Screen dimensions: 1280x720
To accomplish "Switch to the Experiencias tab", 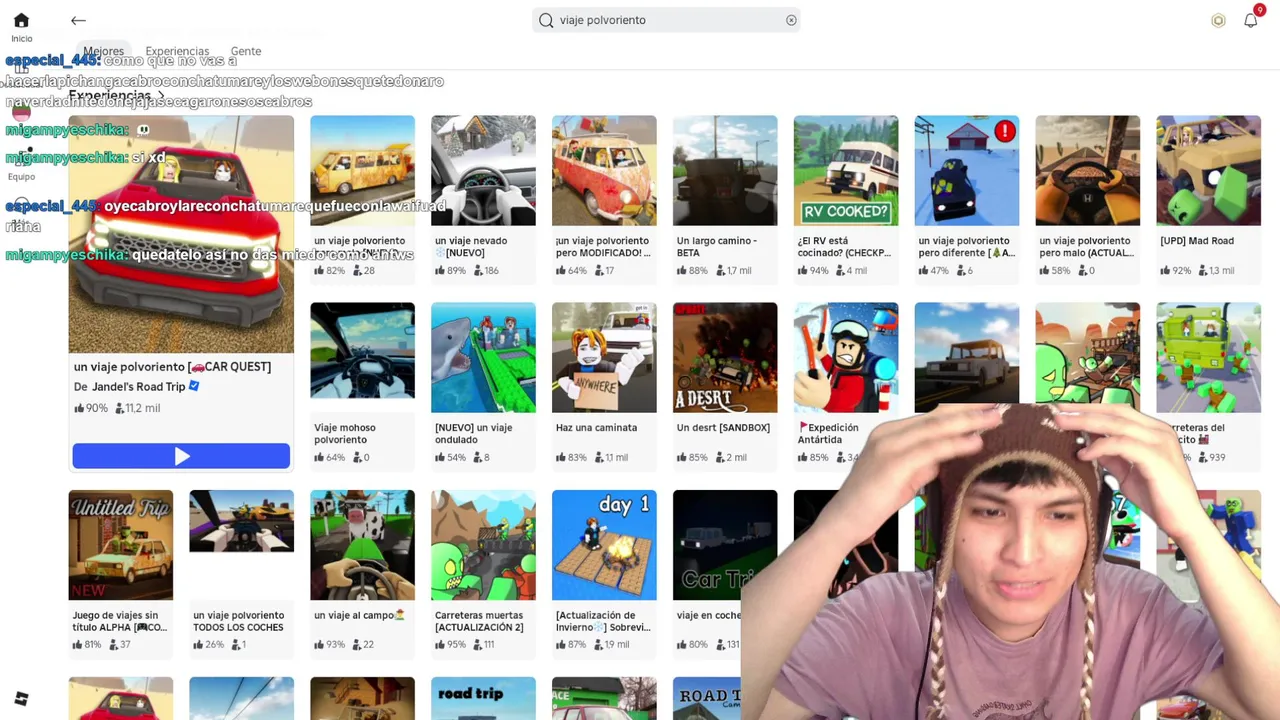I will [x=177, y=51].
